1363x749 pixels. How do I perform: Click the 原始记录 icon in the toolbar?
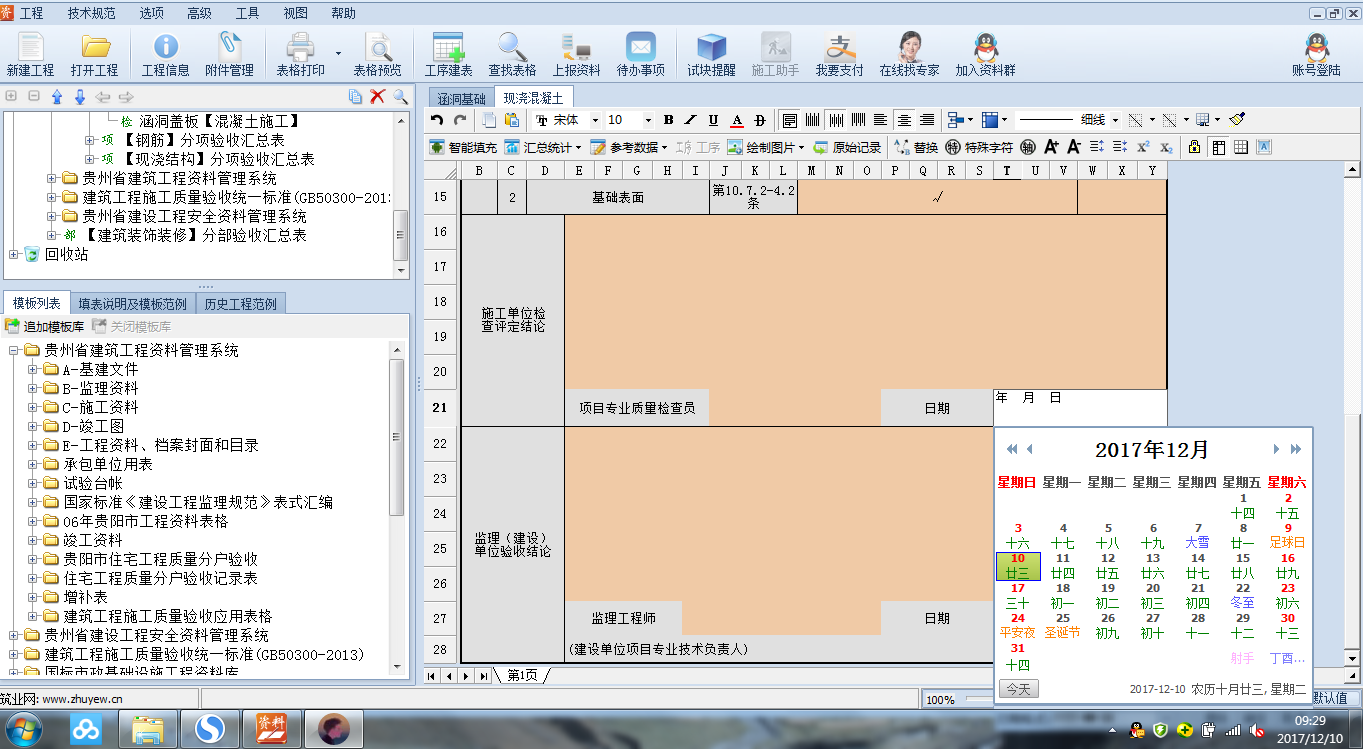pyautogui.click(x=847, y=147)
